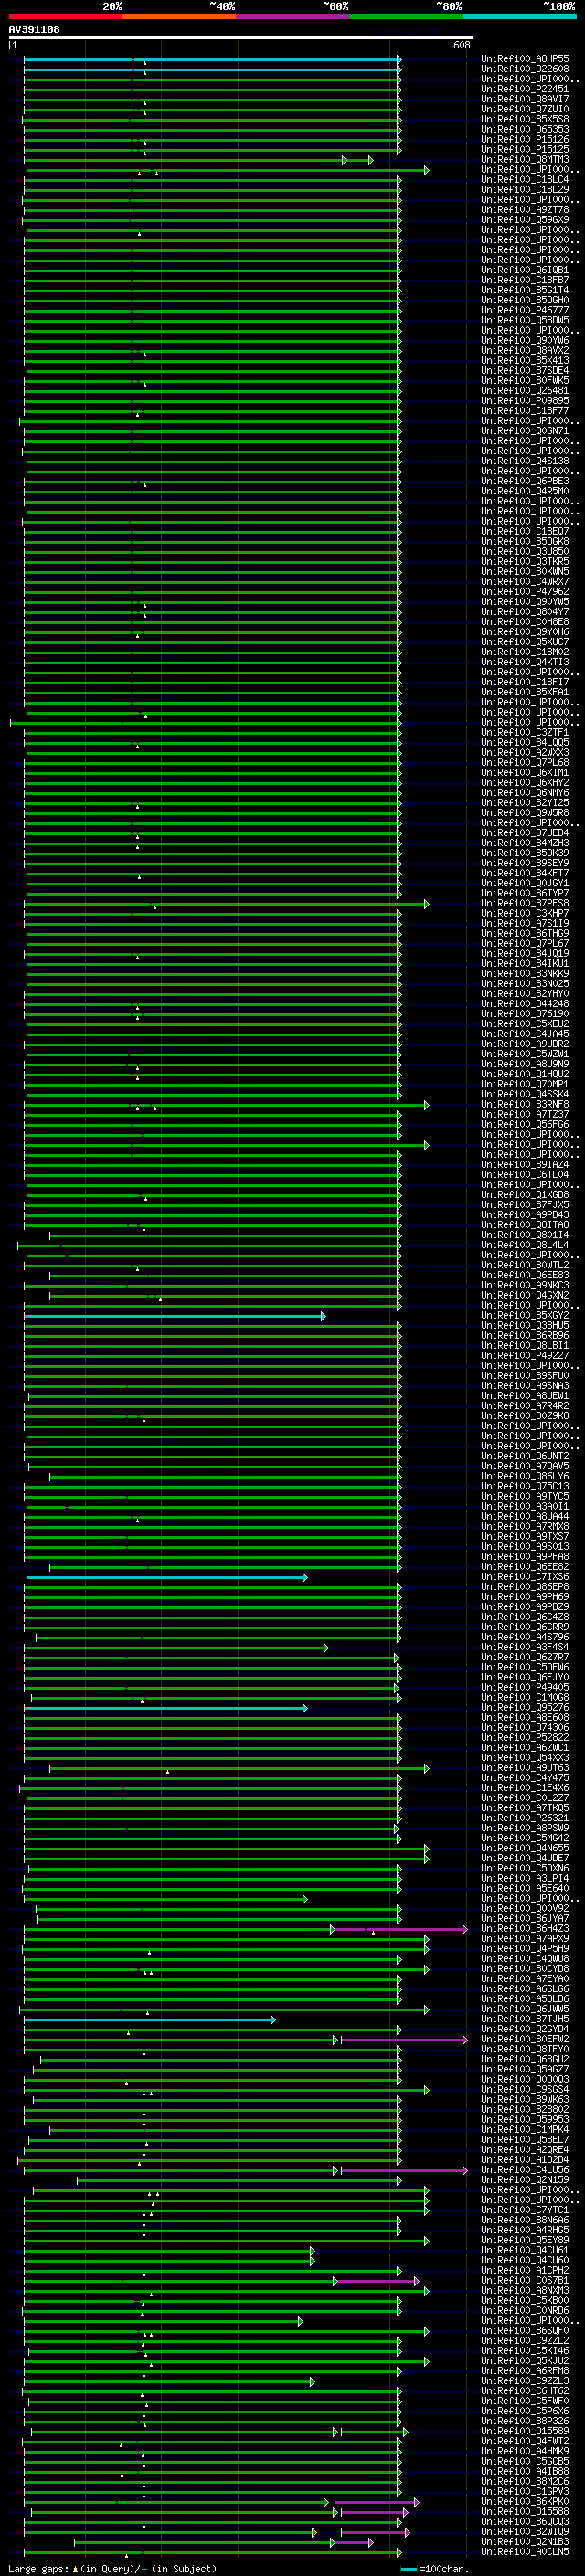Click UniRef100_Q8AVI7 entry
Screen dimensions: 585x2576
pos(525,99)
